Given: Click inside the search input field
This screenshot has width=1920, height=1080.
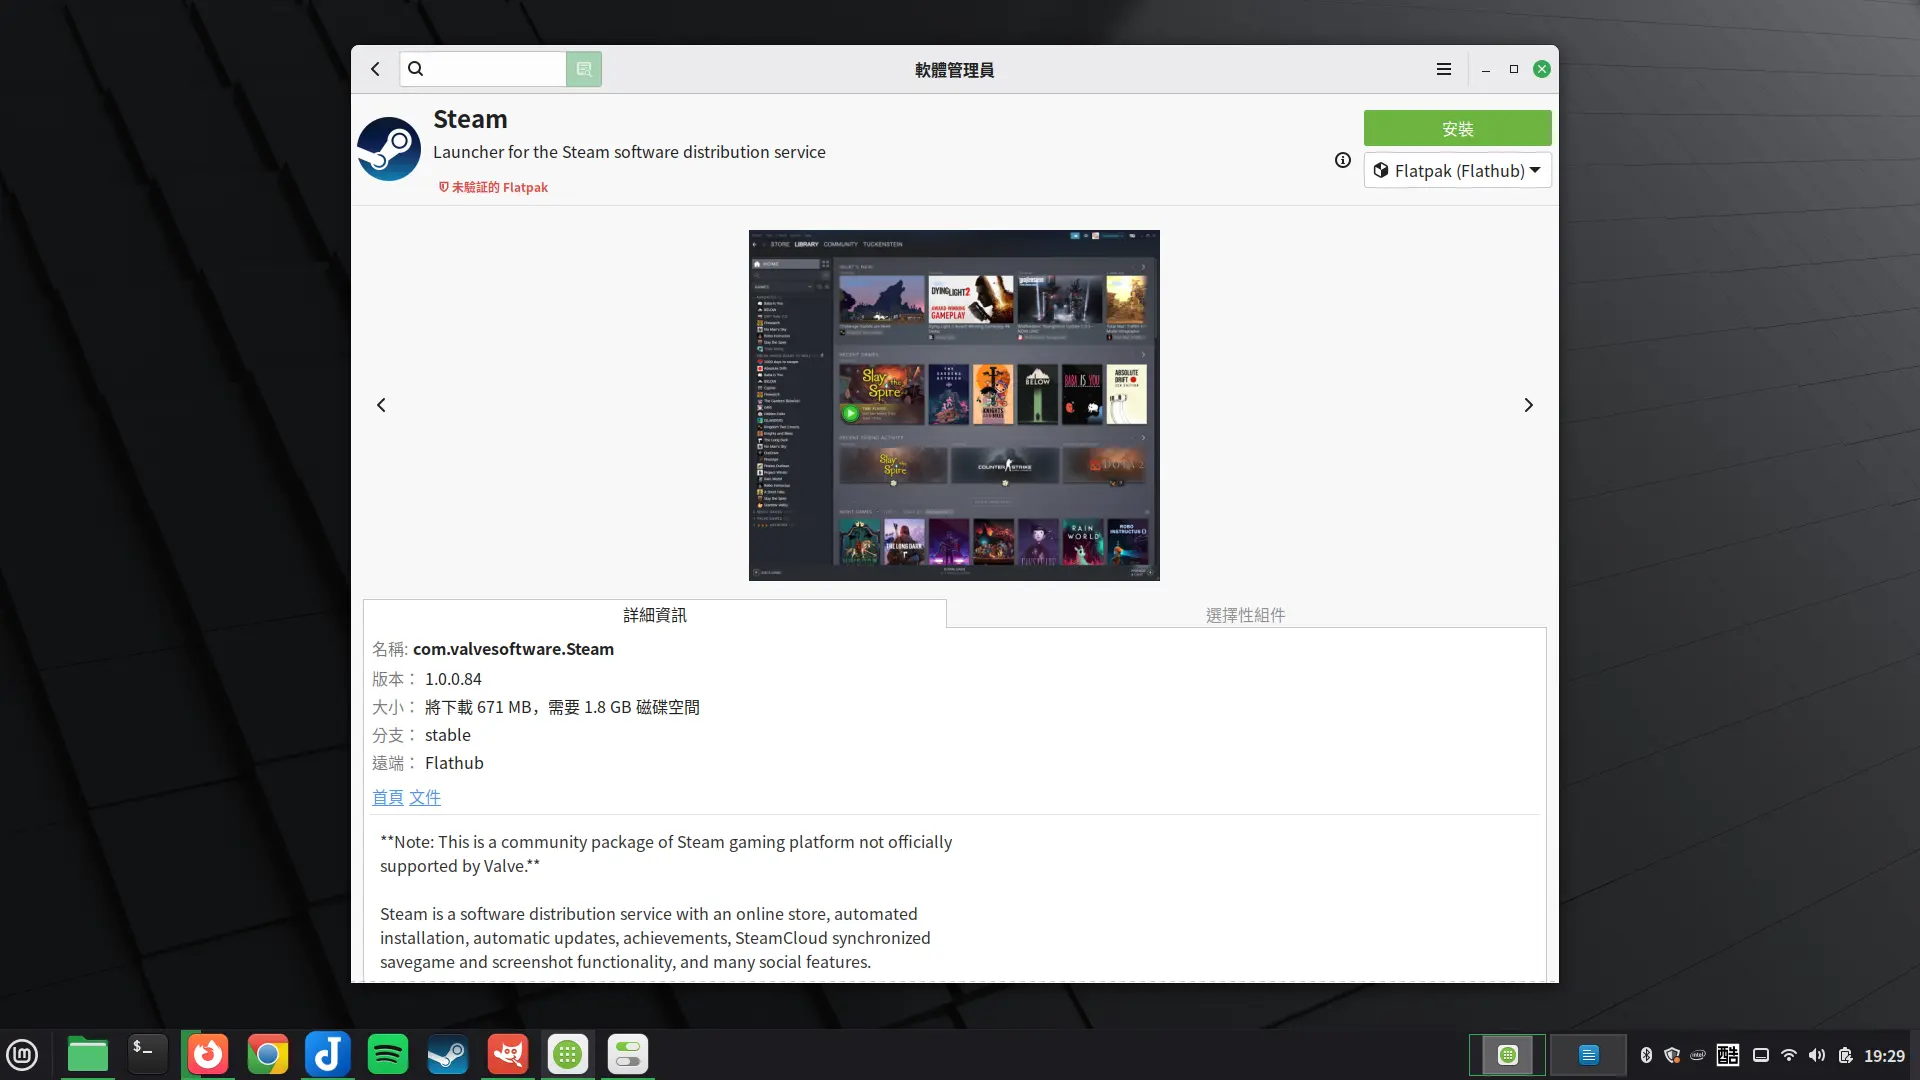Looking at the screenshot, I should tap(490, 69).
